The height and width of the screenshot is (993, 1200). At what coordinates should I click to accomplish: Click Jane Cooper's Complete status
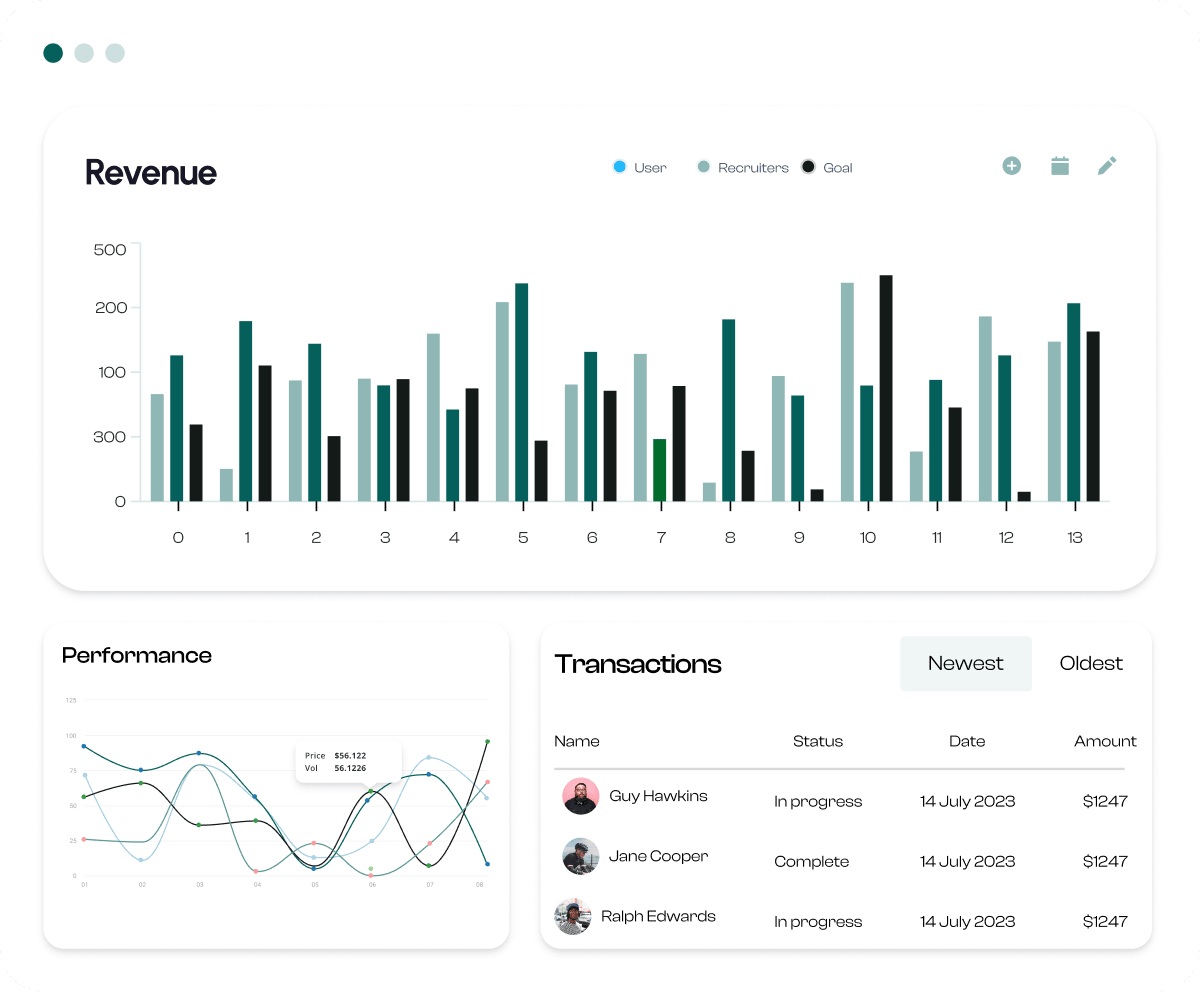click(812, 861)
